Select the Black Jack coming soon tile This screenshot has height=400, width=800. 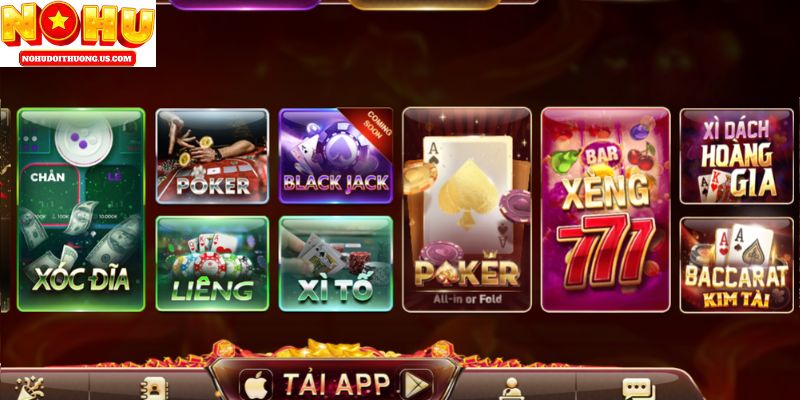336,156
